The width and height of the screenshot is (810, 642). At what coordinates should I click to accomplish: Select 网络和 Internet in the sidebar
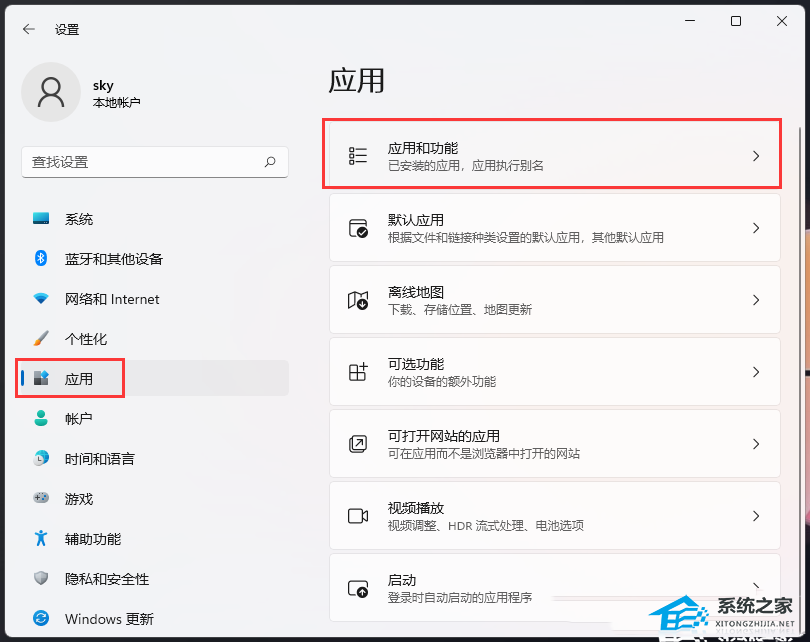coord(154,299)
